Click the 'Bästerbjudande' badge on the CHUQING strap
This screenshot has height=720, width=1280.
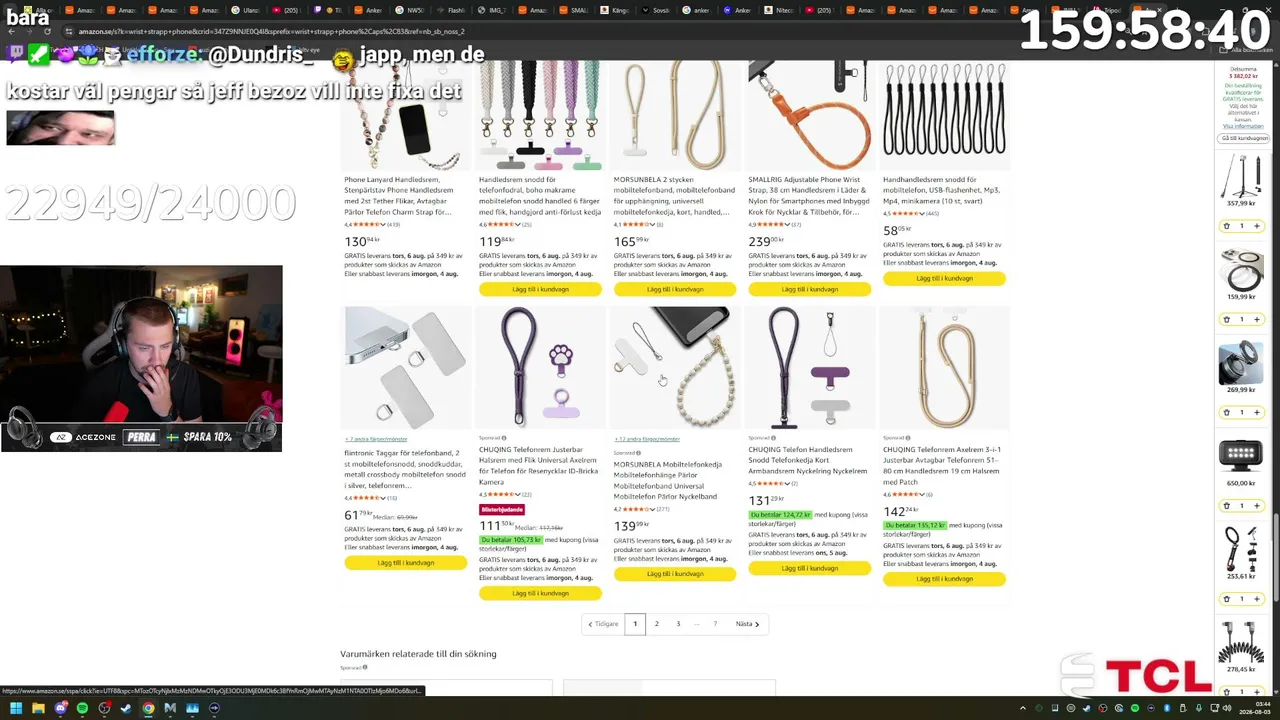[x=503, y=509]
